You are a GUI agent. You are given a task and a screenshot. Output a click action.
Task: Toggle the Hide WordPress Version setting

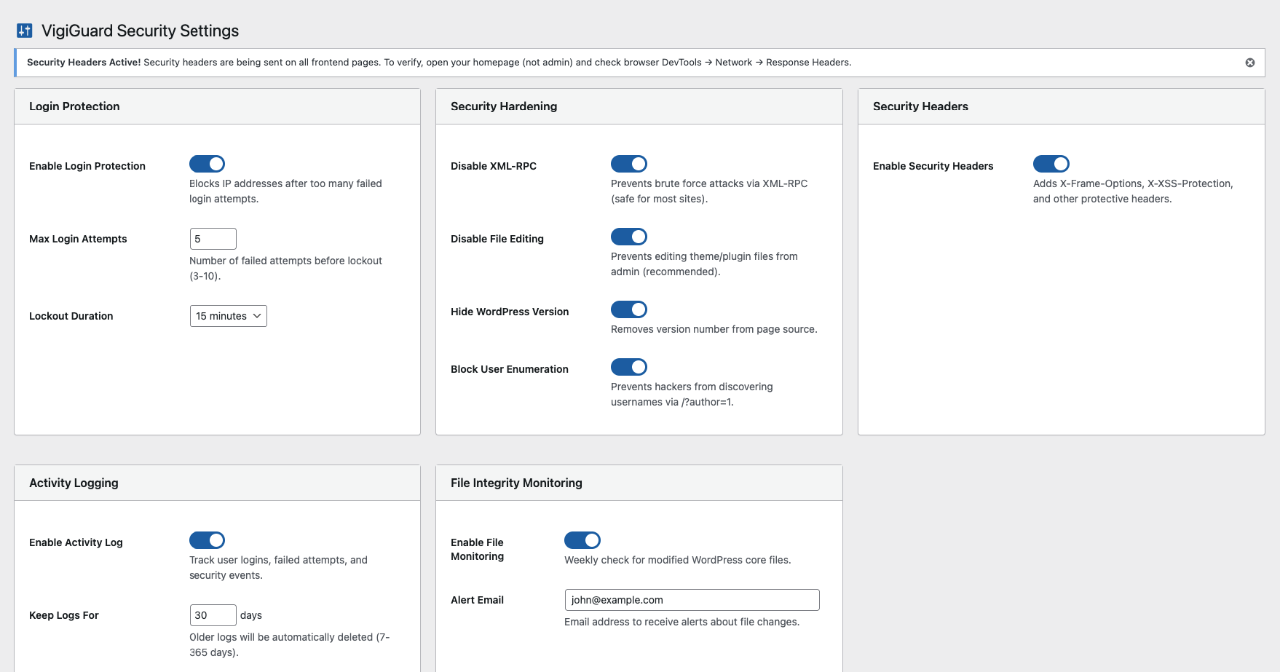[x=629, y=309]
